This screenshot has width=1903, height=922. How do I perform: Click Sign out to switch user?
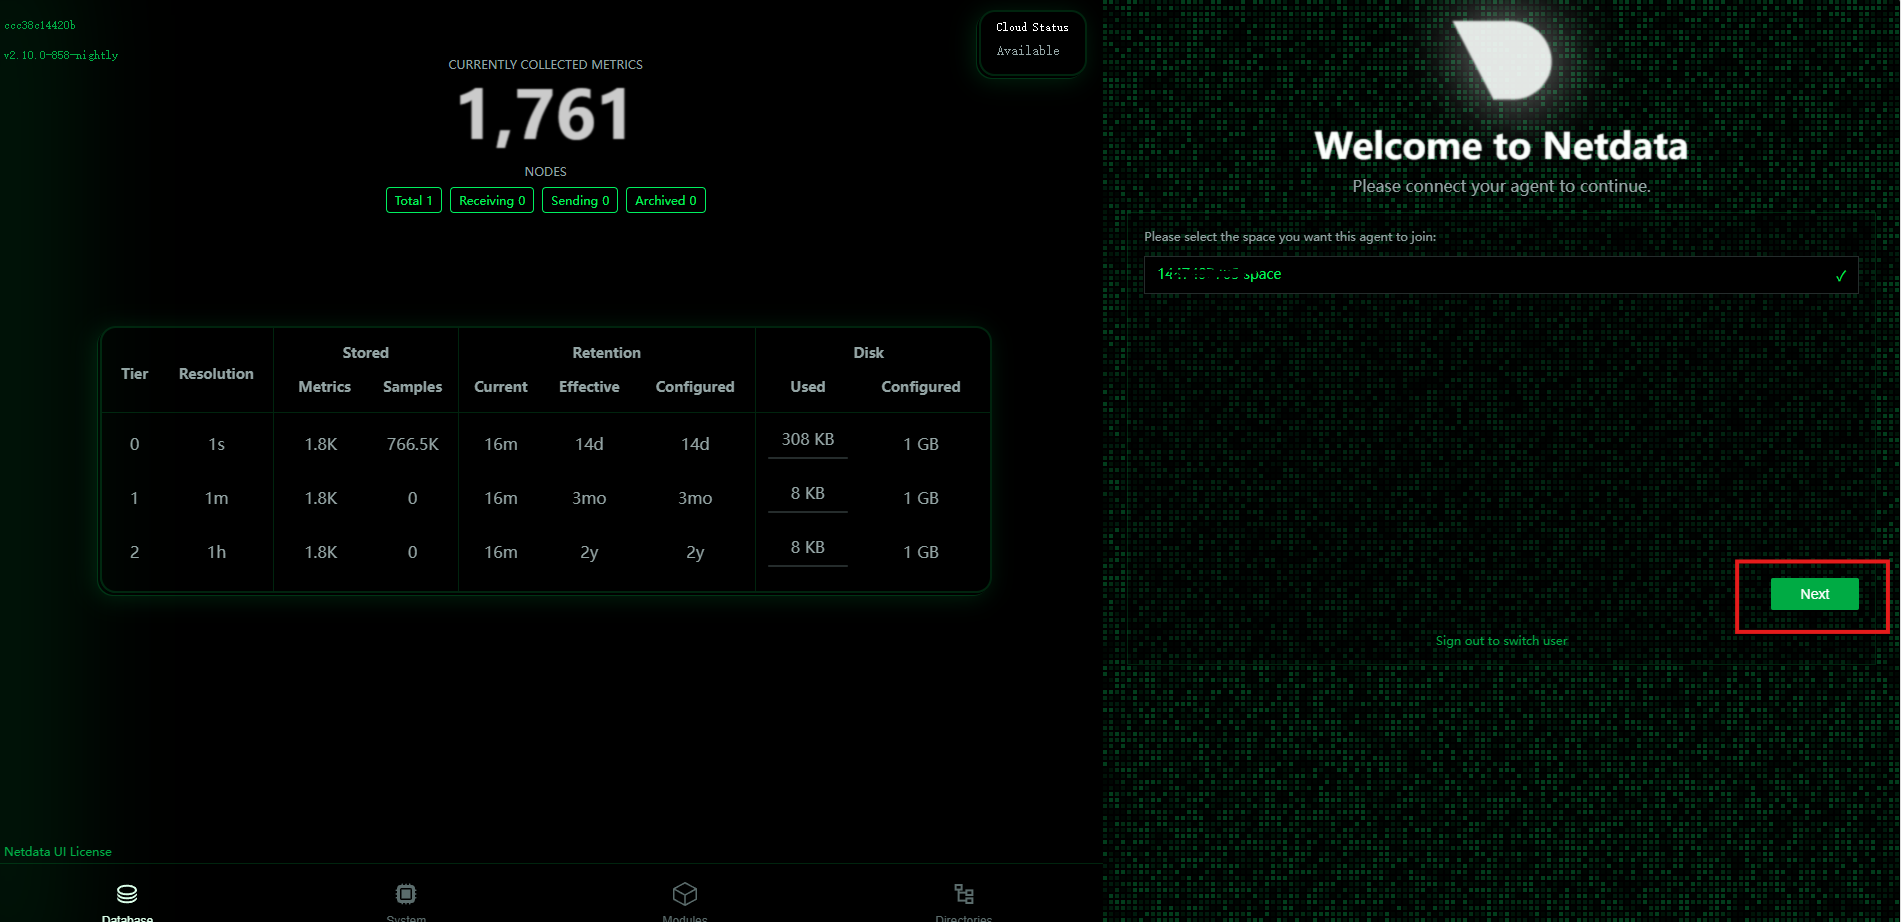tap(1501, 641)
